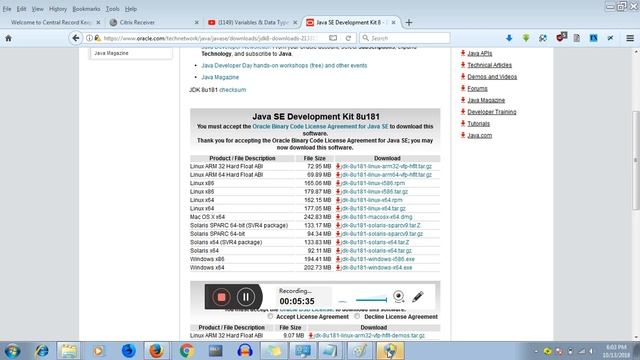
Task: Download icon beside jdk-8u181-linux-x64.rpm
Action: tap(338, 200)
